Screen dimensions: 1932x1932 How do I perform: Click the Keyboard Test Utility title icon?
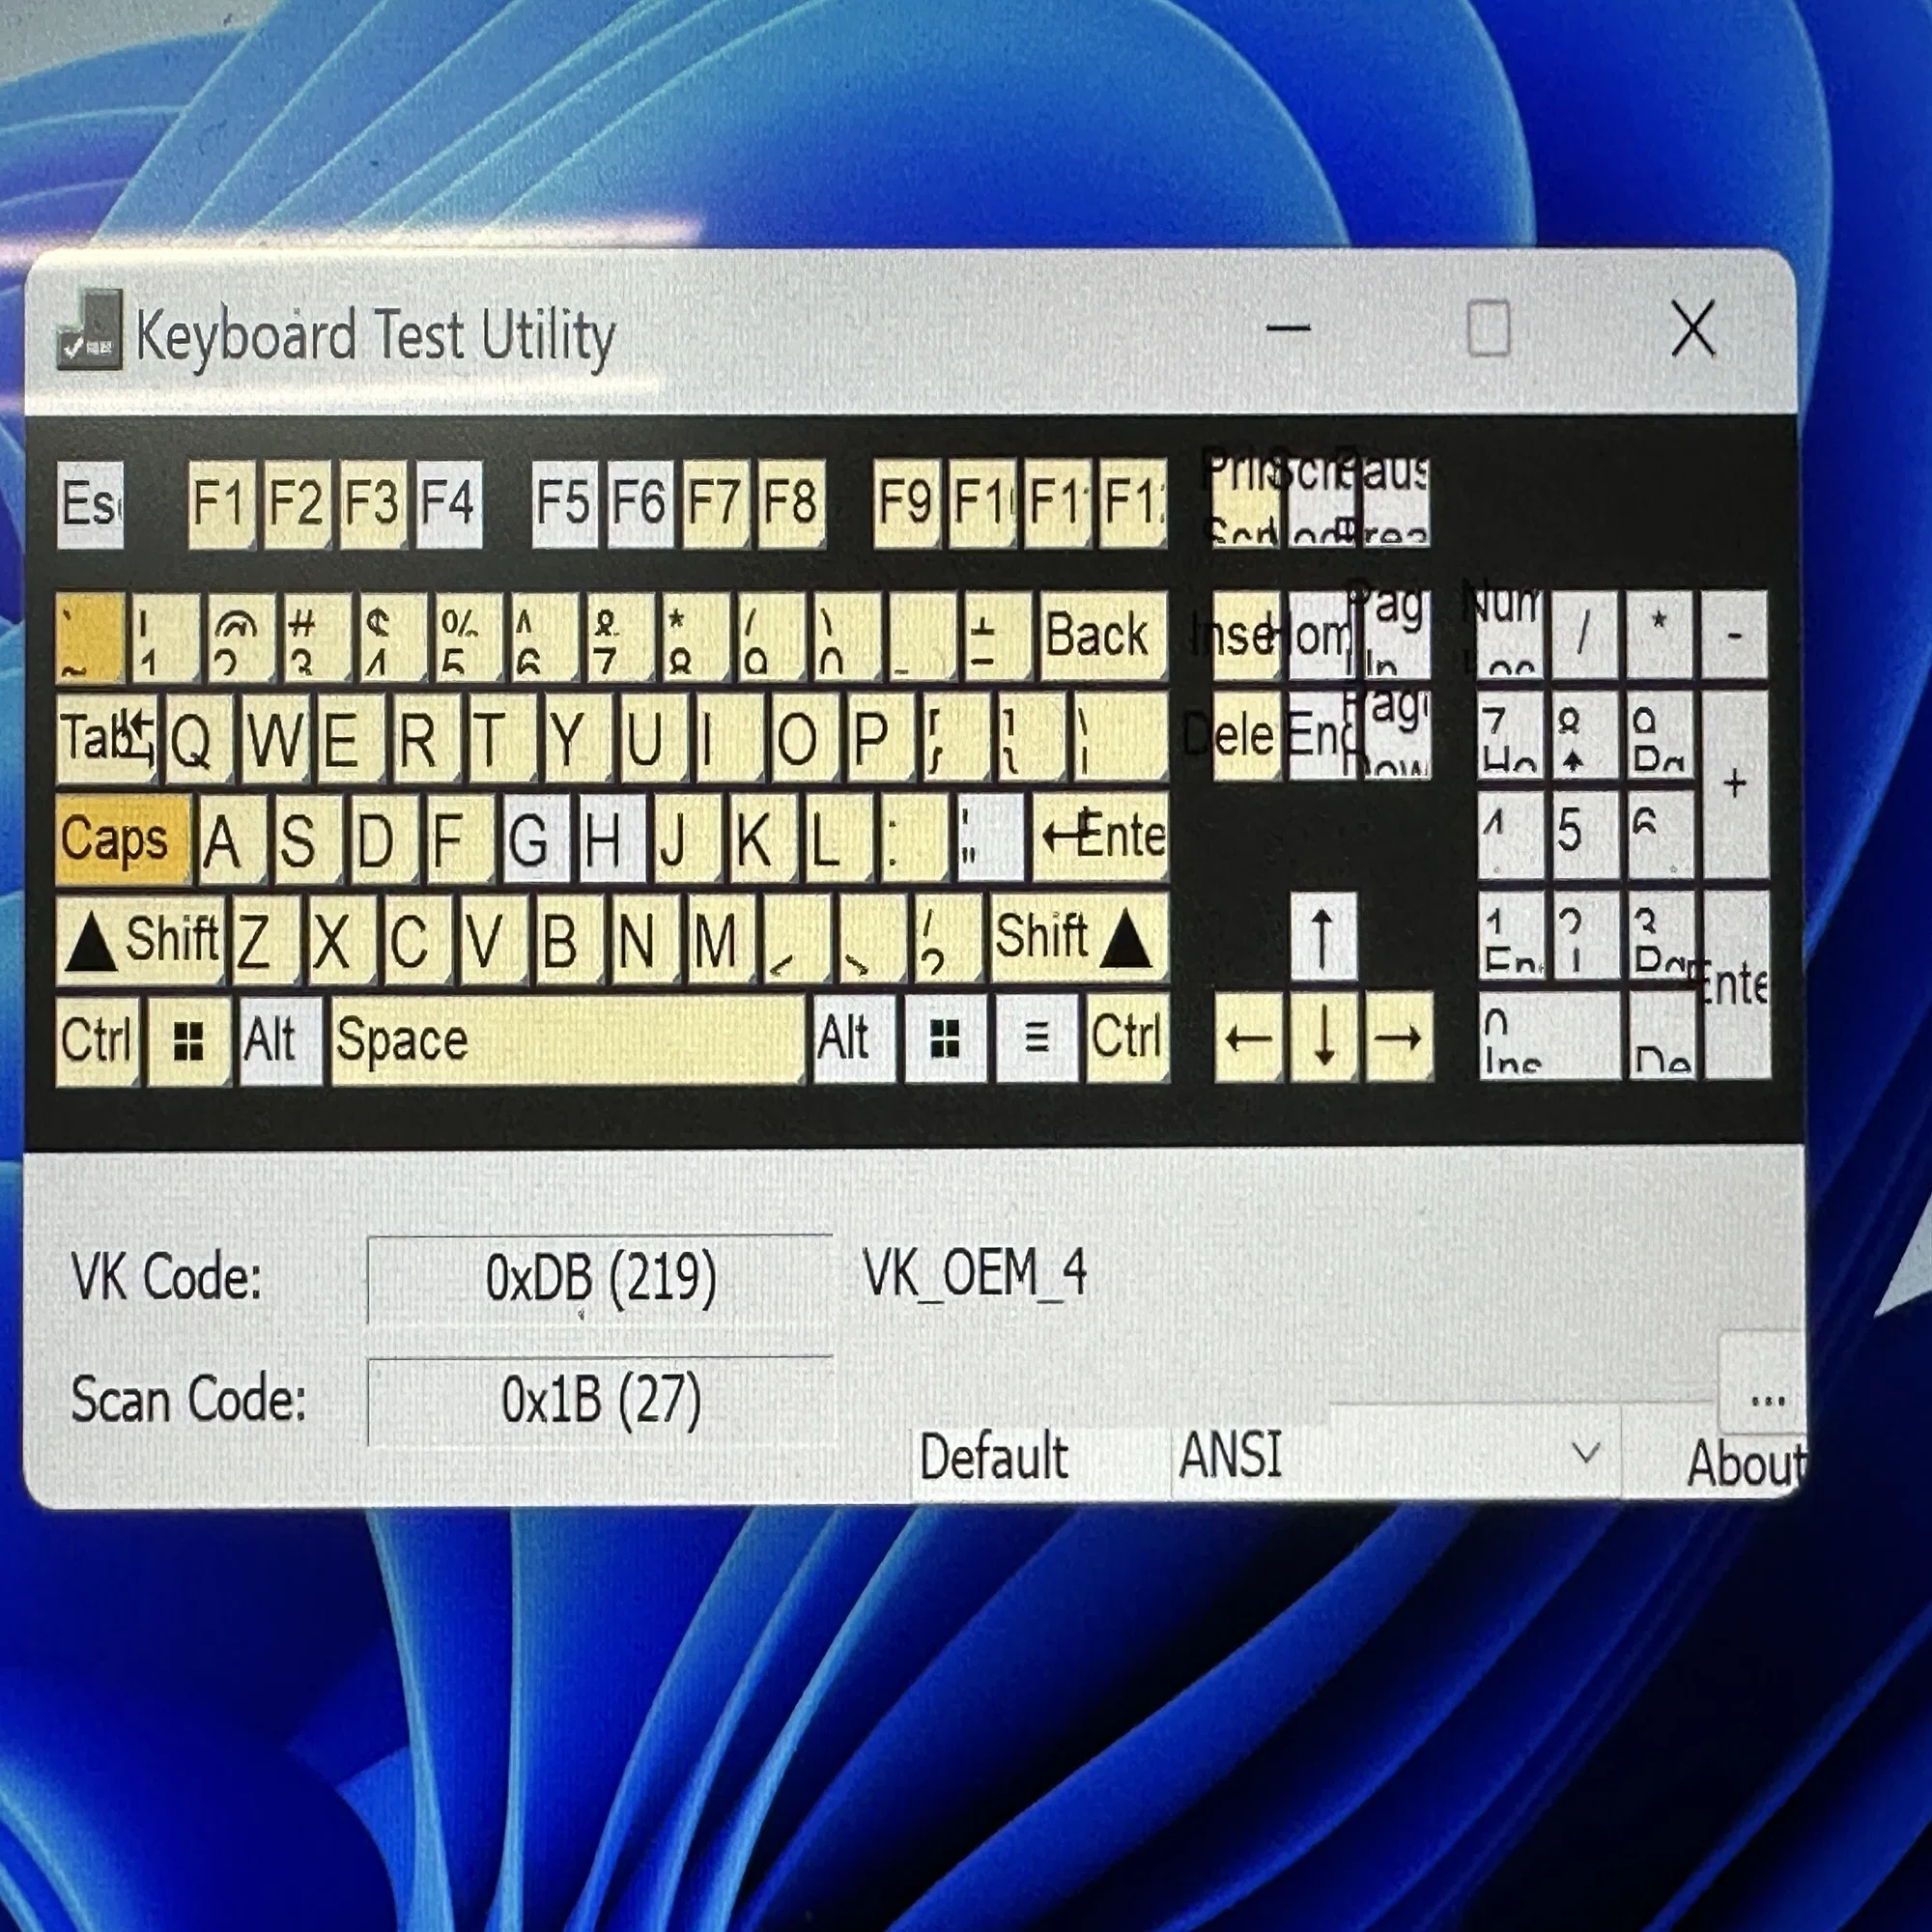(x=90, y=330)
